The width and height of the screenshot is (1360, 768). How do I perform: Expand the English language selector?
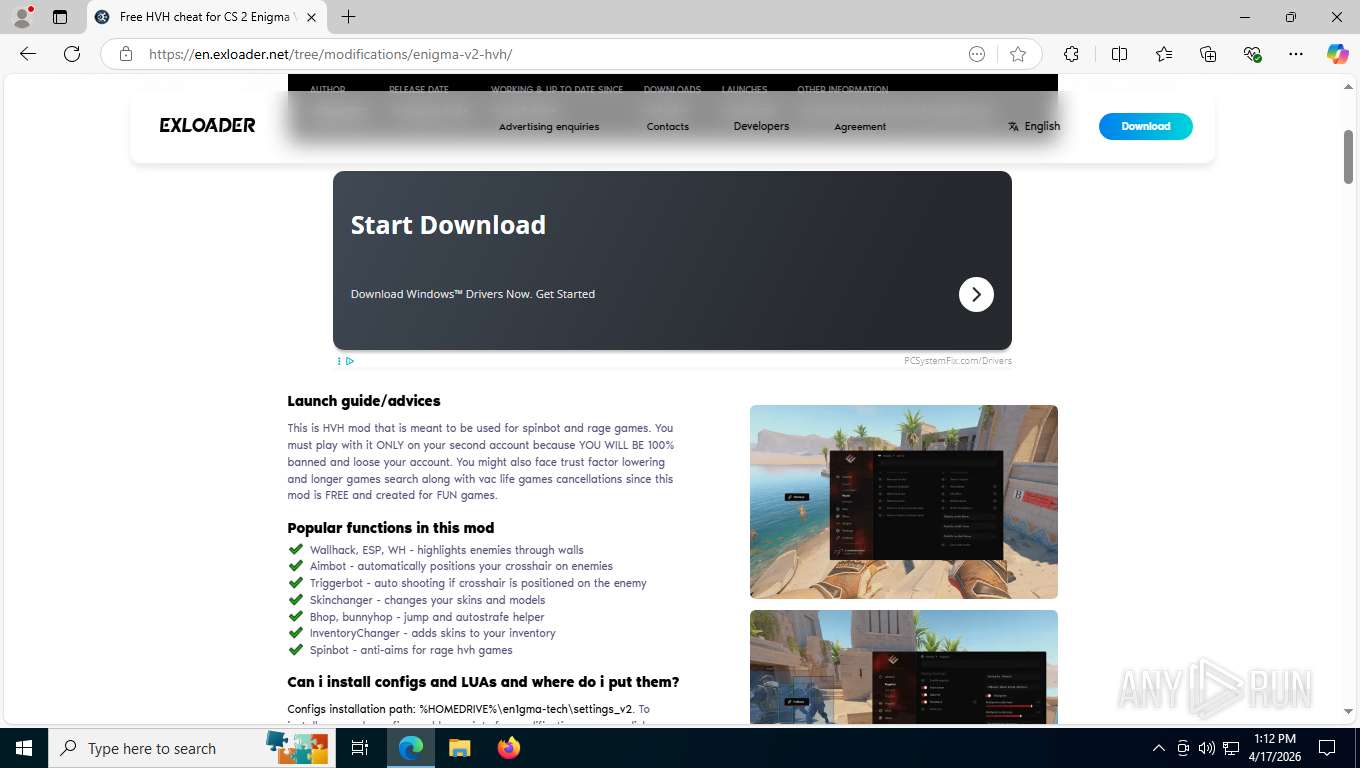[1034, 126]
